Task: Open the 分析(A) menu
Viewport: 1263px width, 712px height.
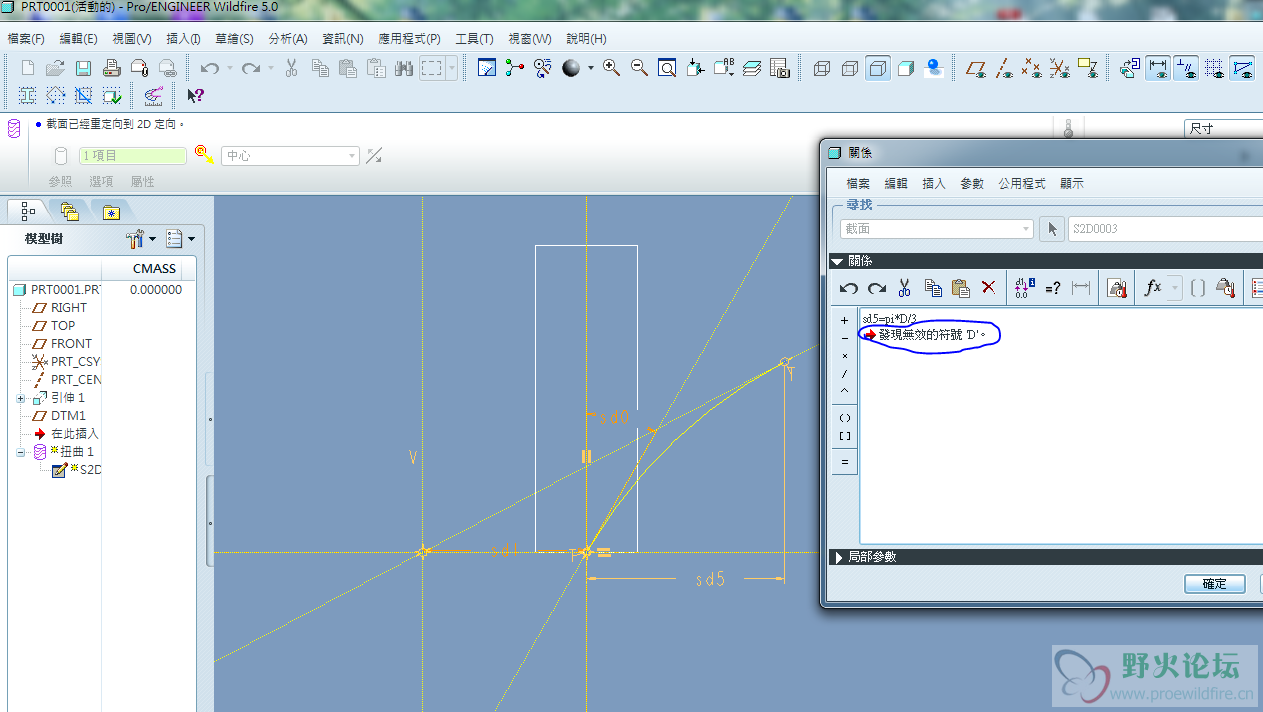Action: tap(288, 39)
